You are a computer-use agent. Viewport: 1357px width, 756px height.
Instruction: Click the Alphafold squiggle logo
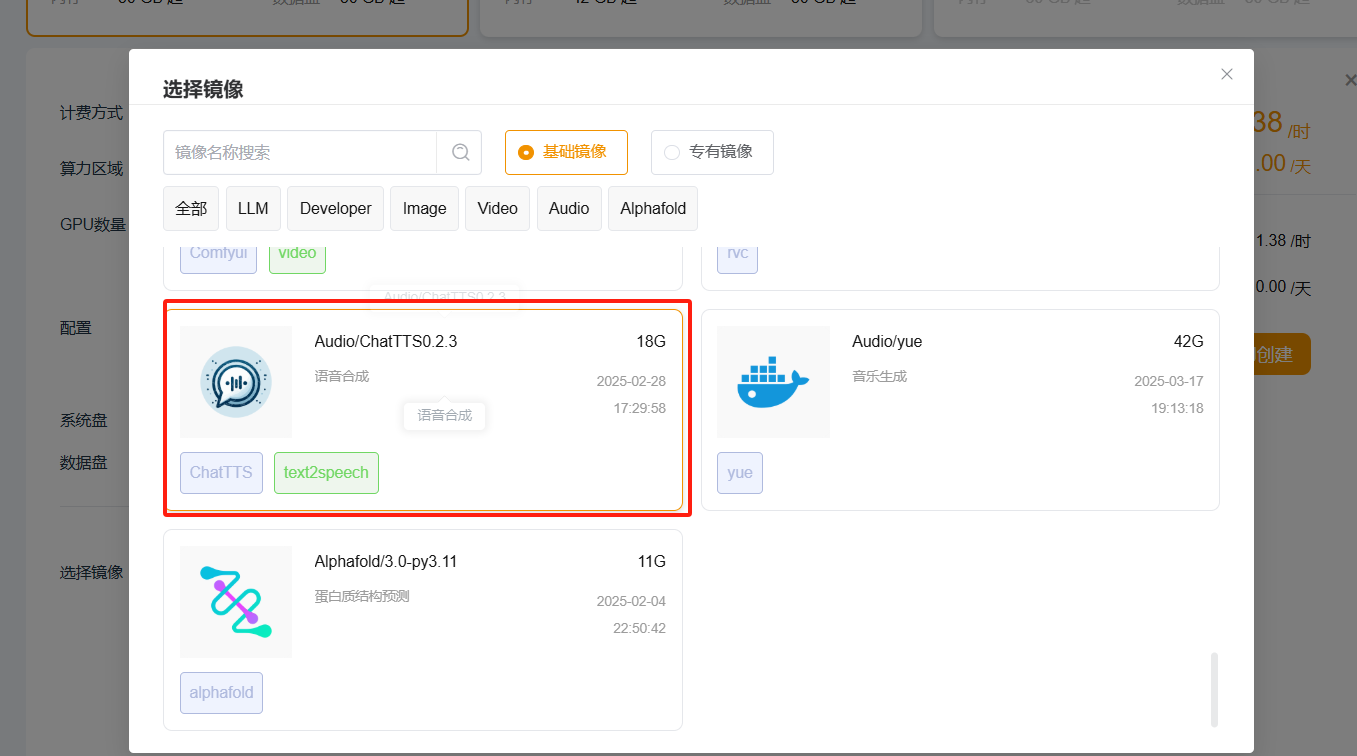pos(236,602)
